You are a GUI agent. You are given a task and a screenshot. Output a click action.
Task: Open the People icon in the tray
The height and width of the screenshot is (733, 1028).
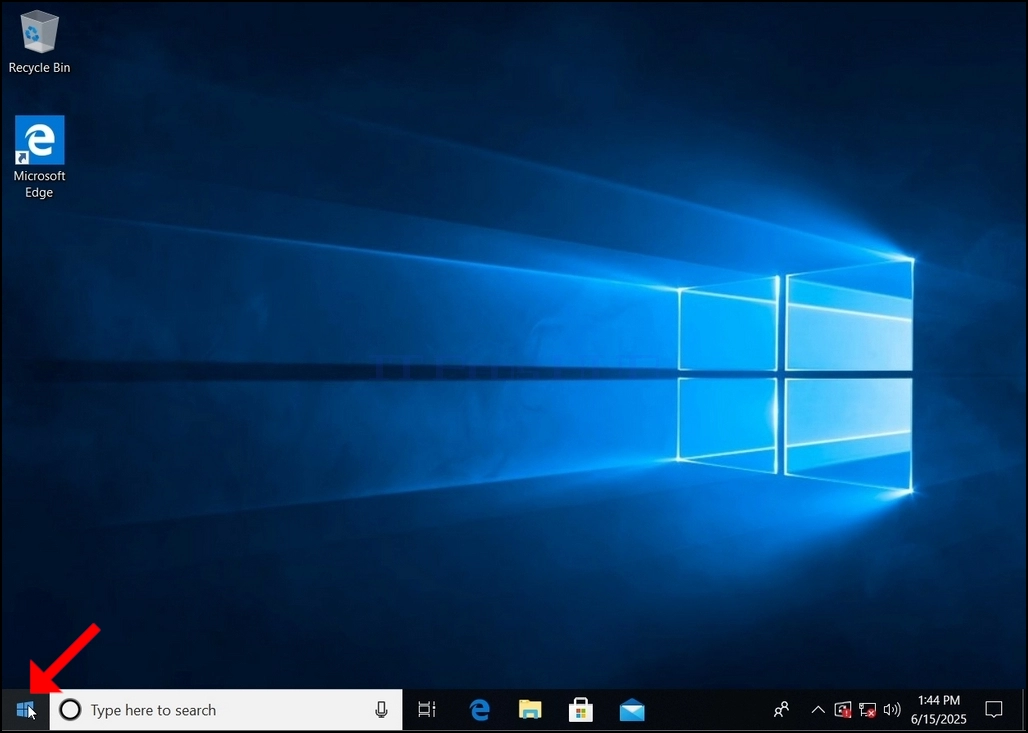(781, 709)
